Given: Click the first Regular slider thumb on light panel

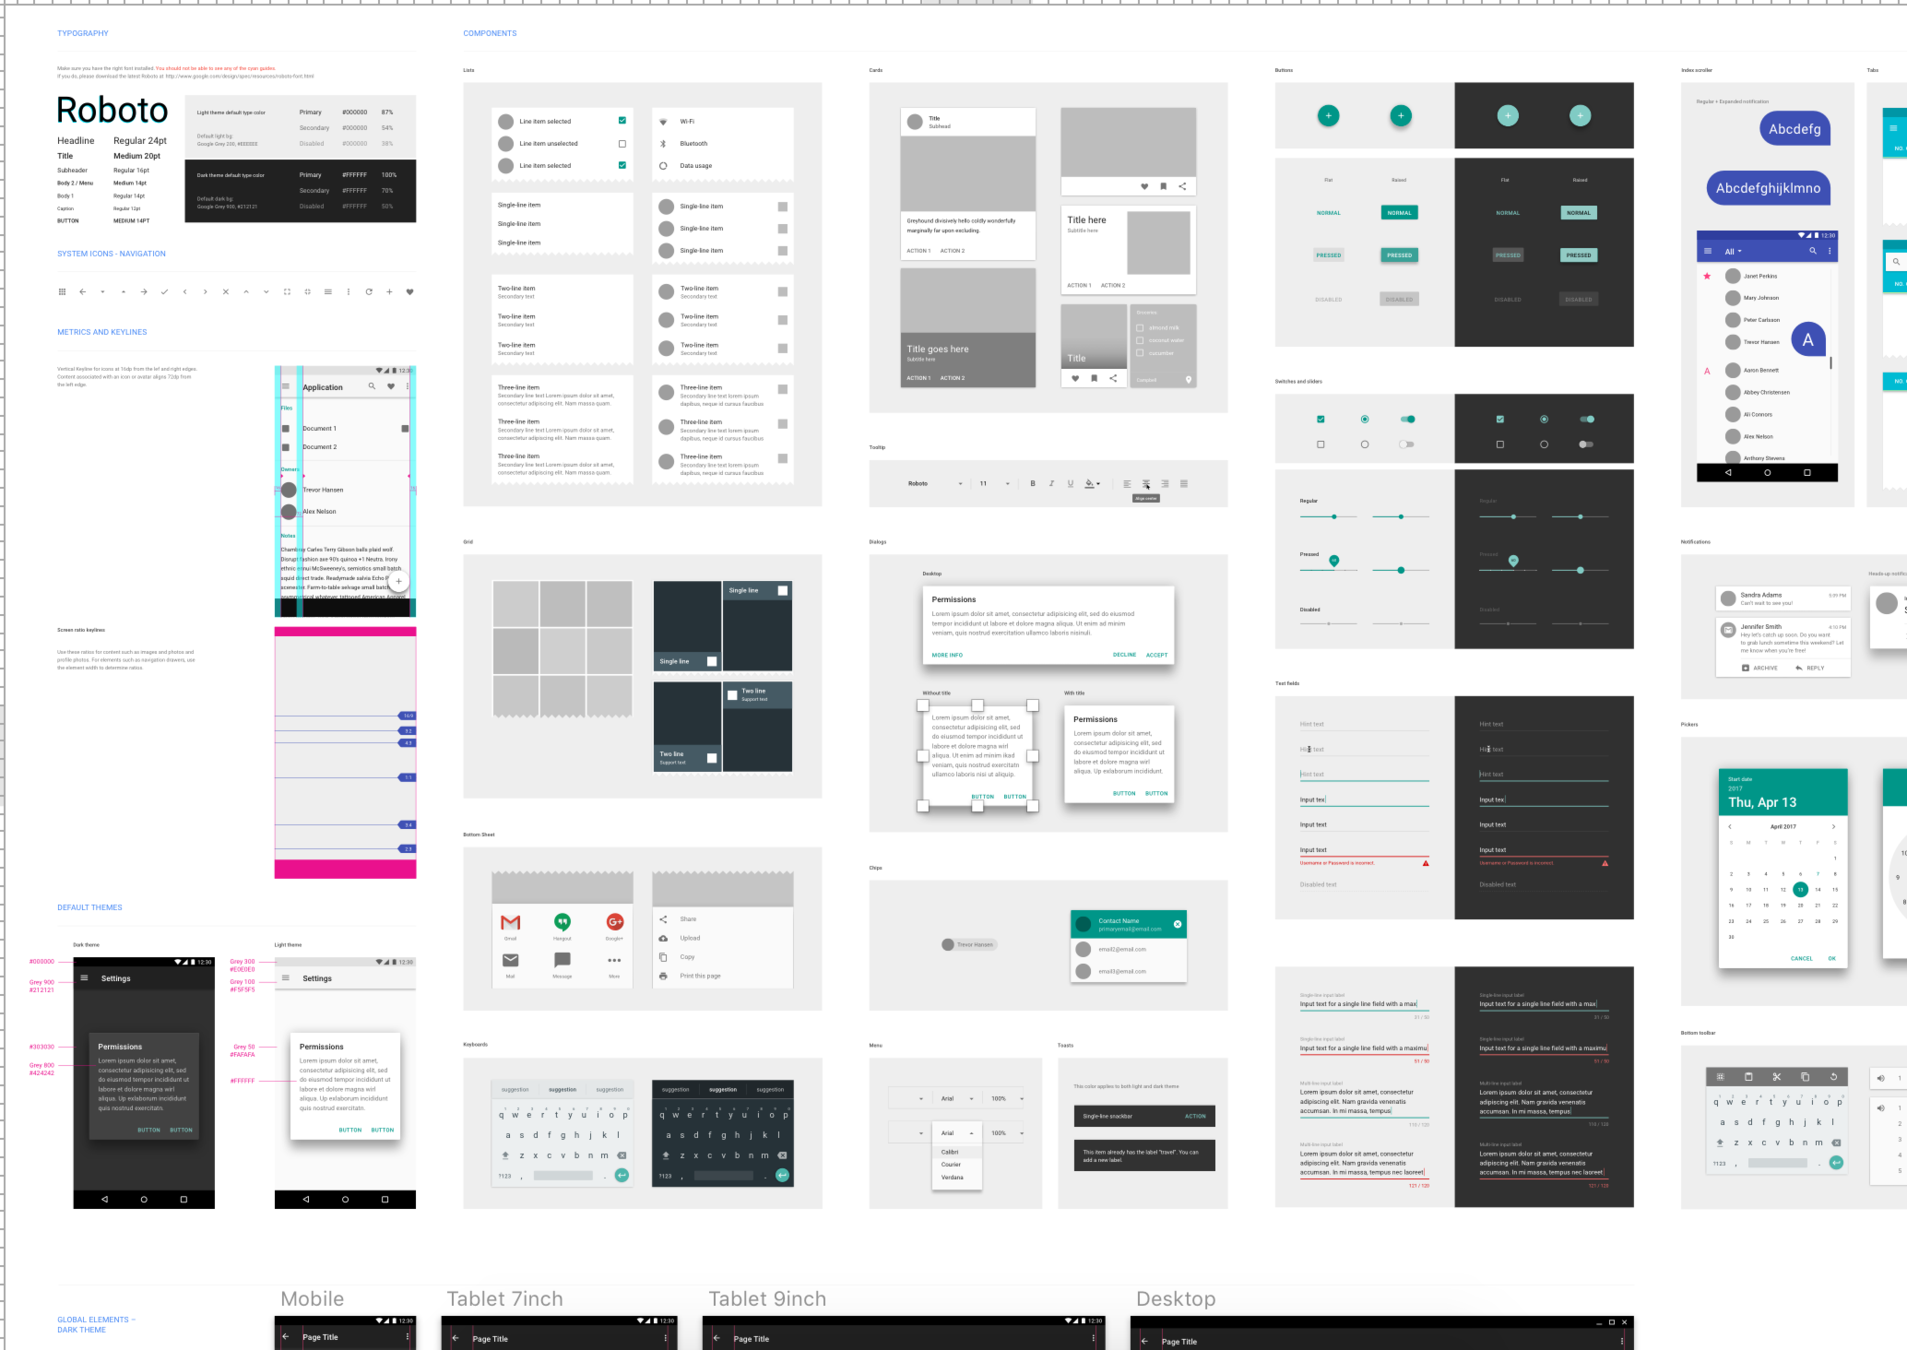Looking at the screenshot, I should tap(1334, 517).
